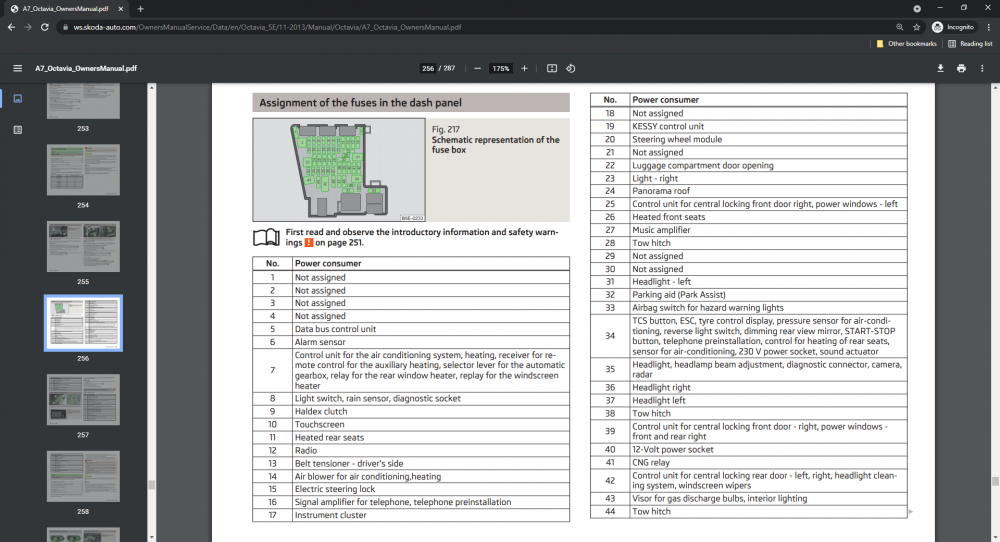
Task: Open the Other bookmarks folder
Action: 906,44
